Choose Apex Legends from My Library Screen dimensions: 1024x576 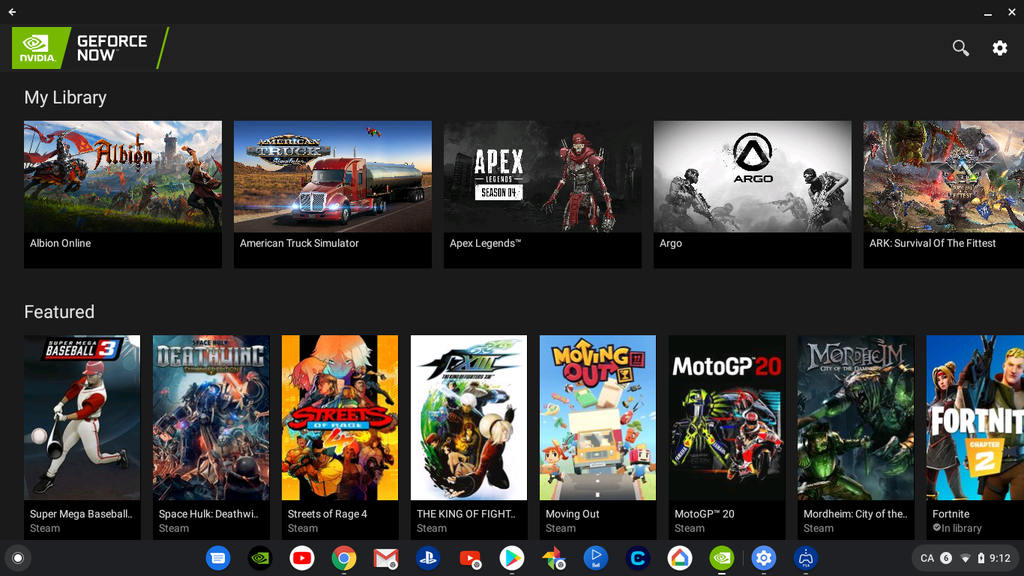click(542, 193)
